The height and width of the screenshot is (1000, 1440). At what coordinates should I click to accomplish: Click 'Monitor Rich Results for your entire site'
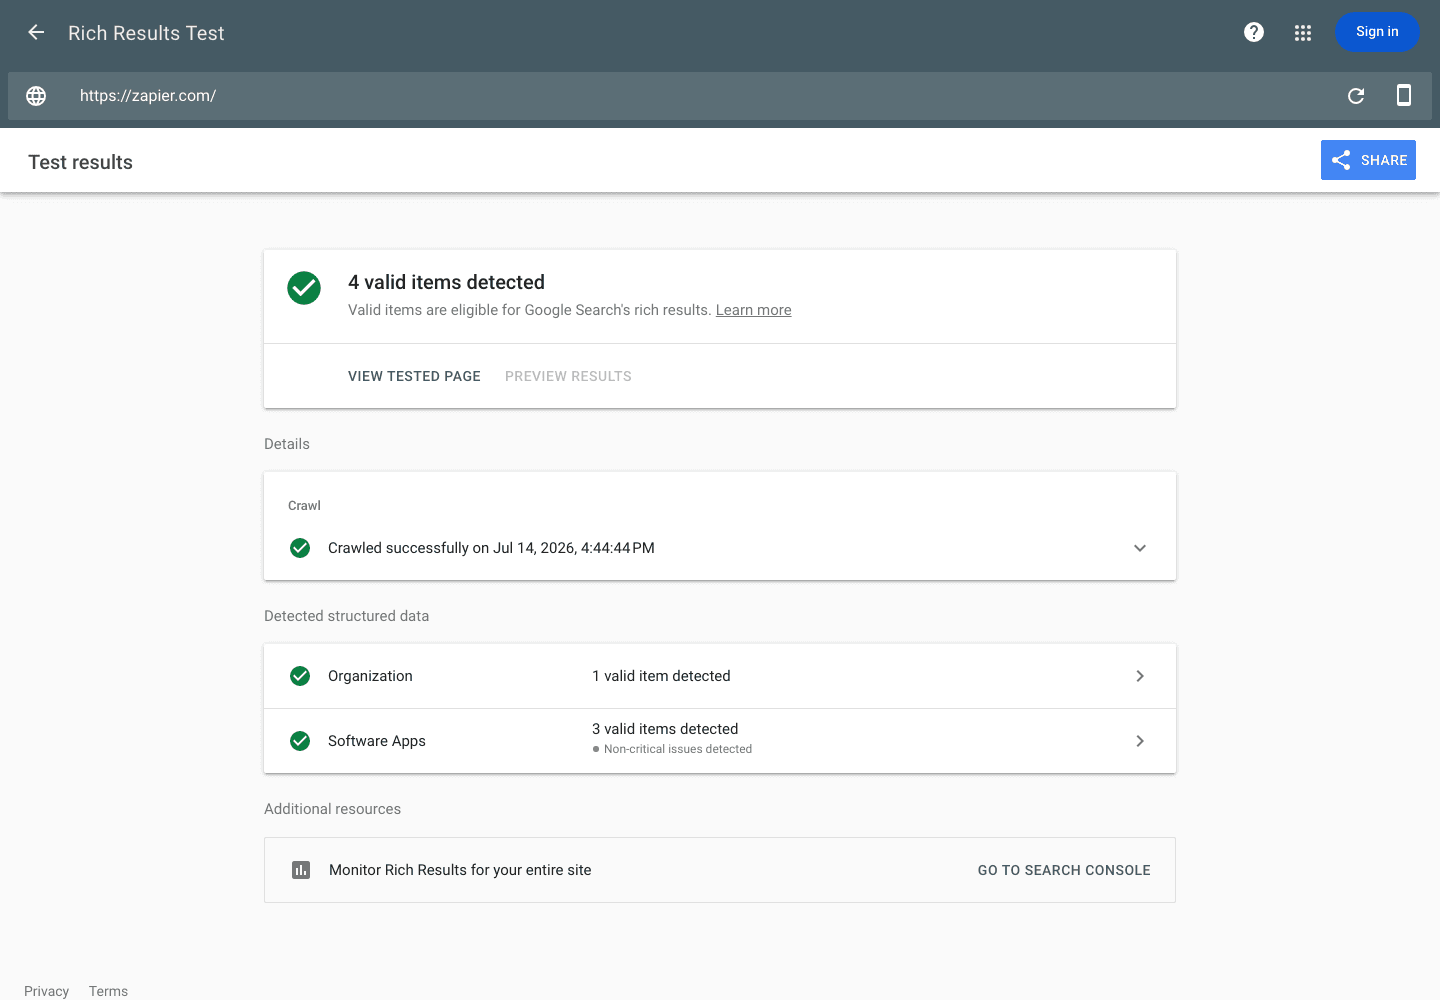[x=460, y=870]
